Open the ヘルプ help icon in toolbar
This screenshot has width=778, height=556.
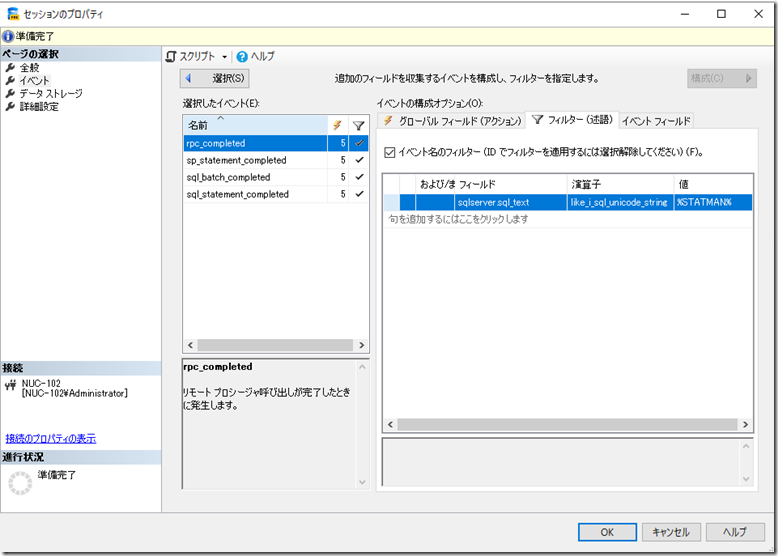[x=242, y=57]
